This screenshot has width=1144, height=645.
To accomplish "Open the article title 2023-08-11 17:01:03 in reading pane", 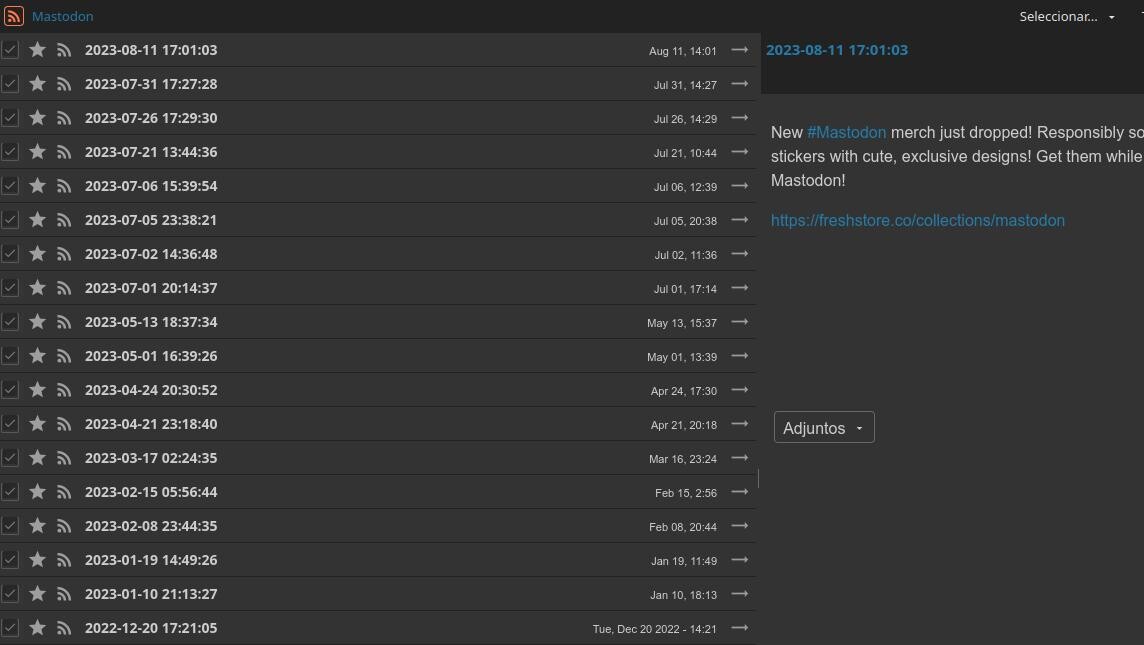I will coord(836,50).
